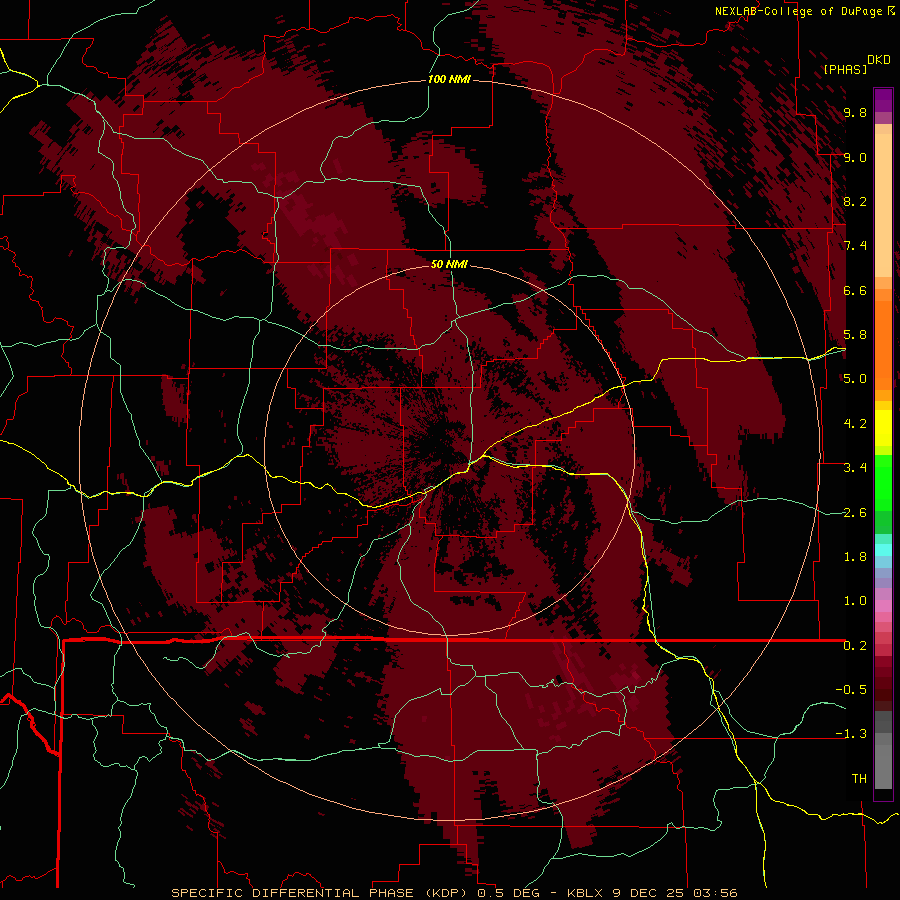Click the 9 DEC 25 date text
This screenshot has width=900, height=900.
[x=649, y=893]
